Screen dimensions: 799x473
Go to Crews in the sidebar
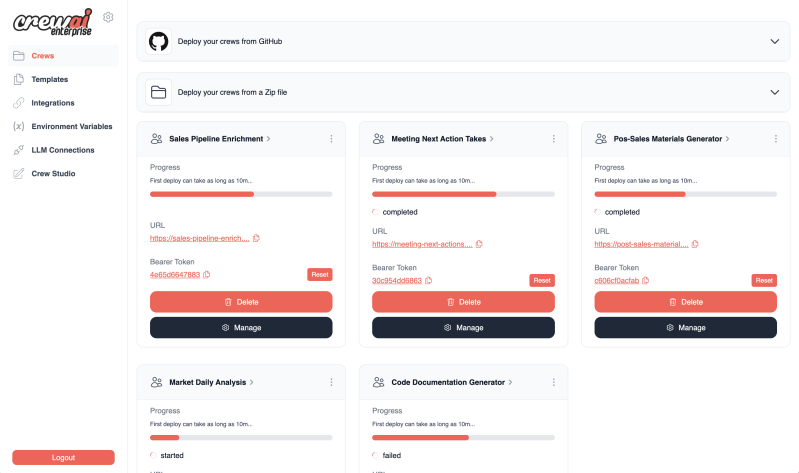point(64,56)
